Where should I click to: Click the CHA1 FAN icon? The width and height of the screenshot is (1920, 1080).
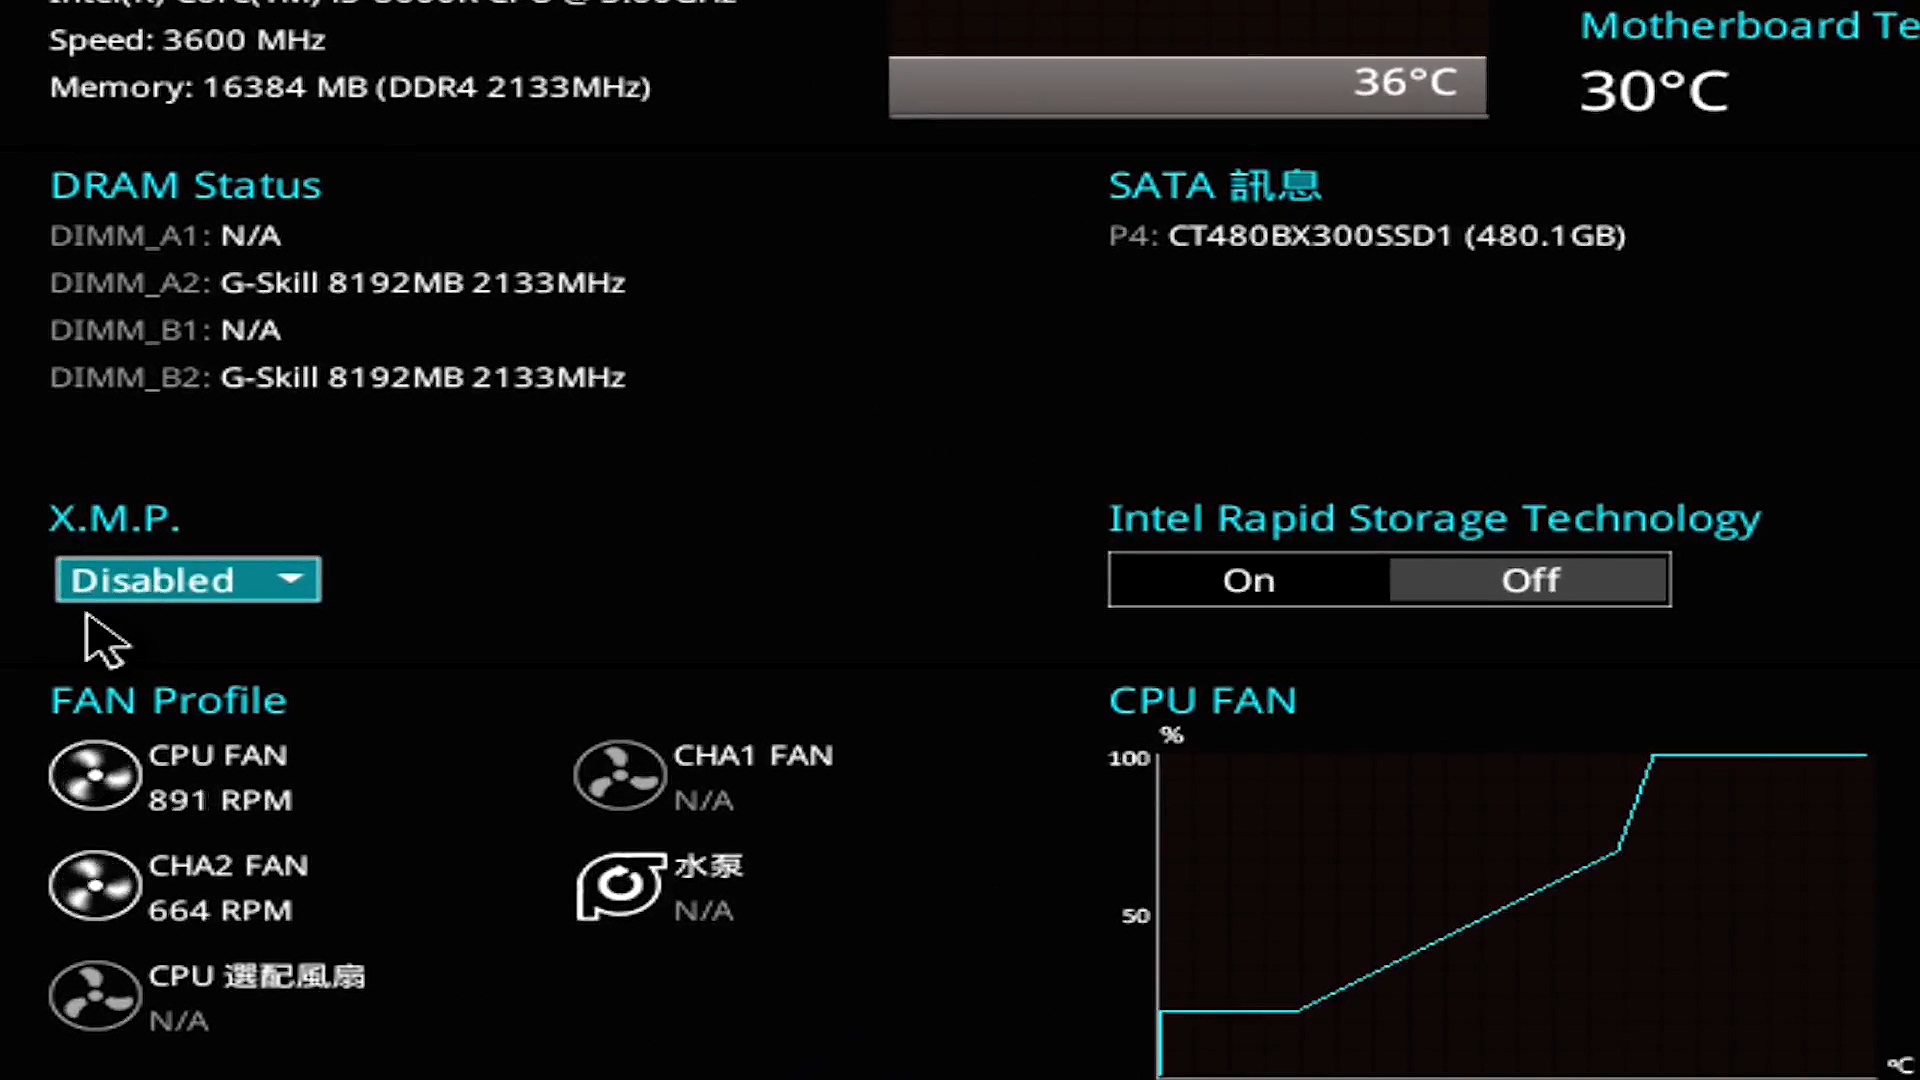(620, 775)
